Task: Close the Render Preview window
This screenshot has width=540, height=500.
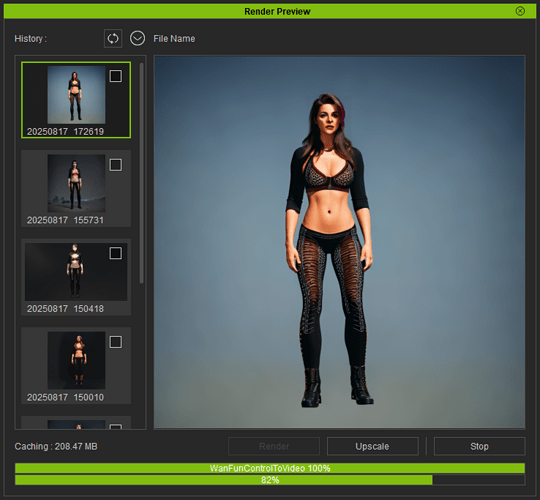Action: [520, 11]
